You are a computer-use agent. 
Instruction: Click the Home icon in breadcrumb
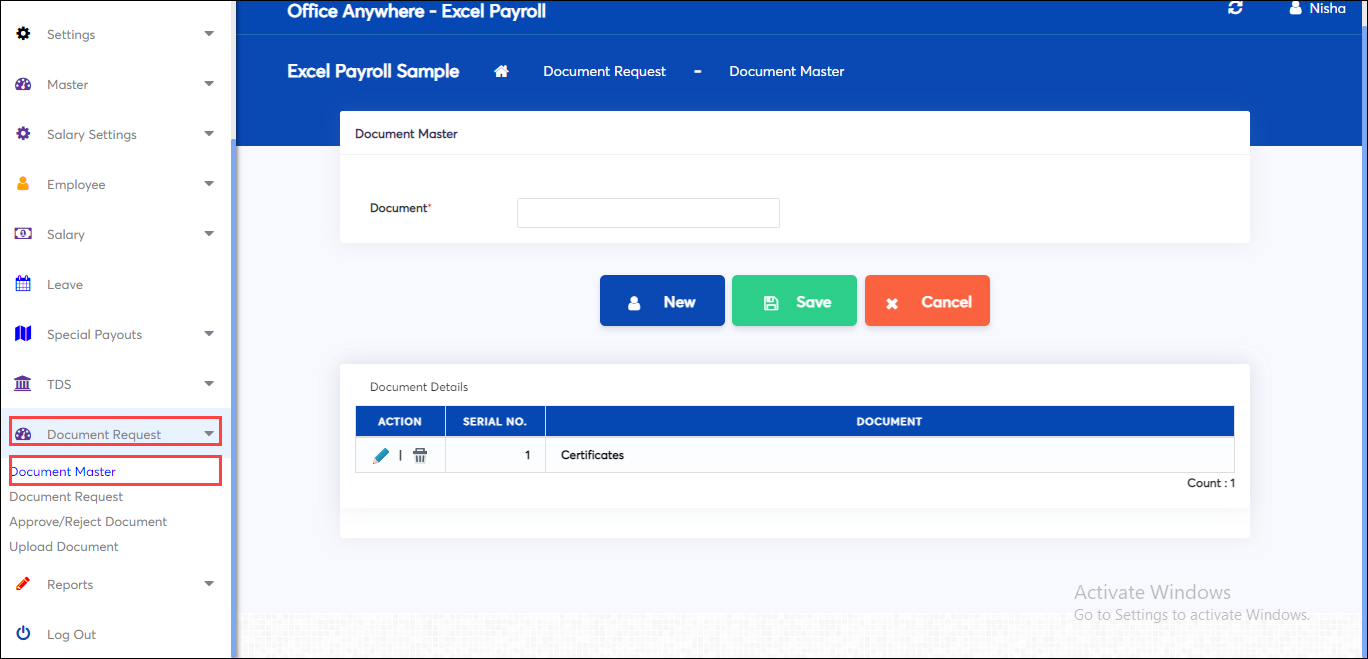(x=502, y=71)
